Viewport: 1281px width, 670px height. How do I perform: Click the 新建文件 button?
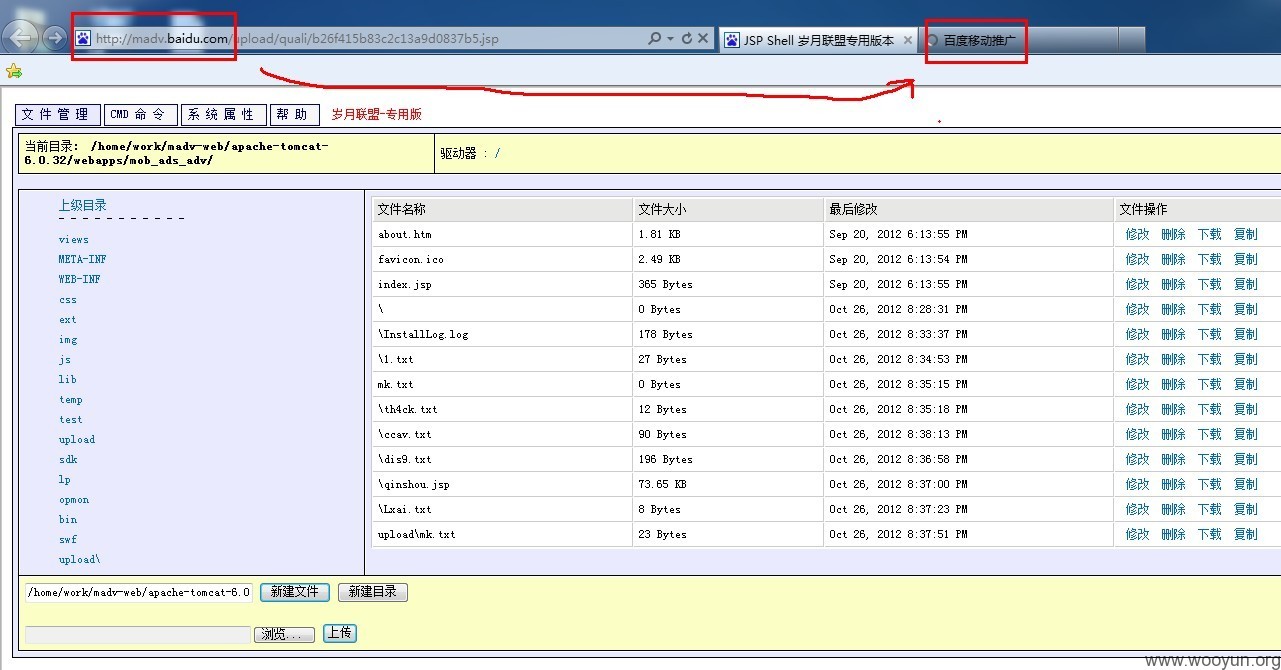pos(295,592)
